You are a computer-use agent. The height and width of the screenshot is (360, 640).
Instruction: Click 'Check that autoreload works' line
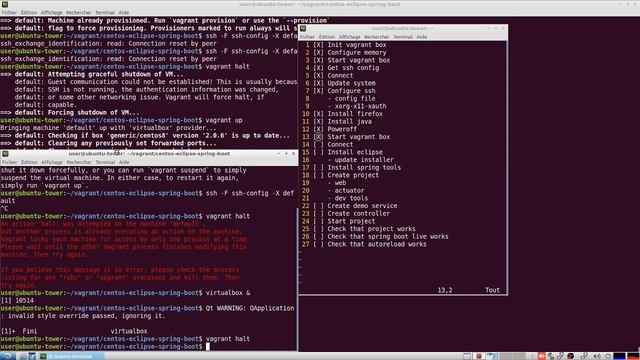(377, 244)
